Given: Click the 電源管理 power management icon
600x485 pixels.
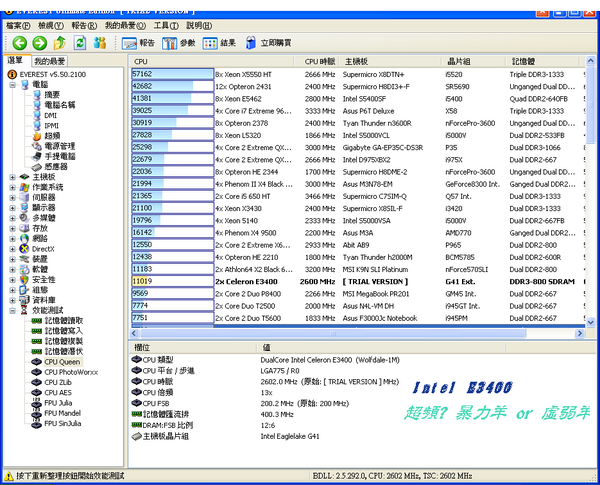Looking at the screenshot, I should (37, 146).
